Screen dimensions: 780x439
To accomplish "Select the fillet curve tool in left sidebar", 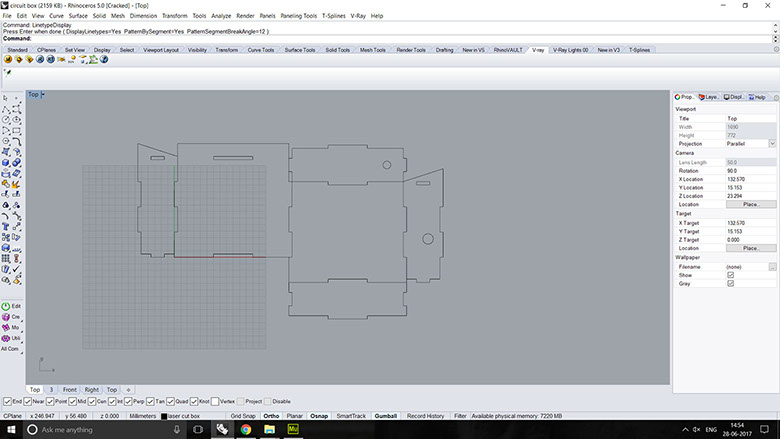I will (16, 141).
